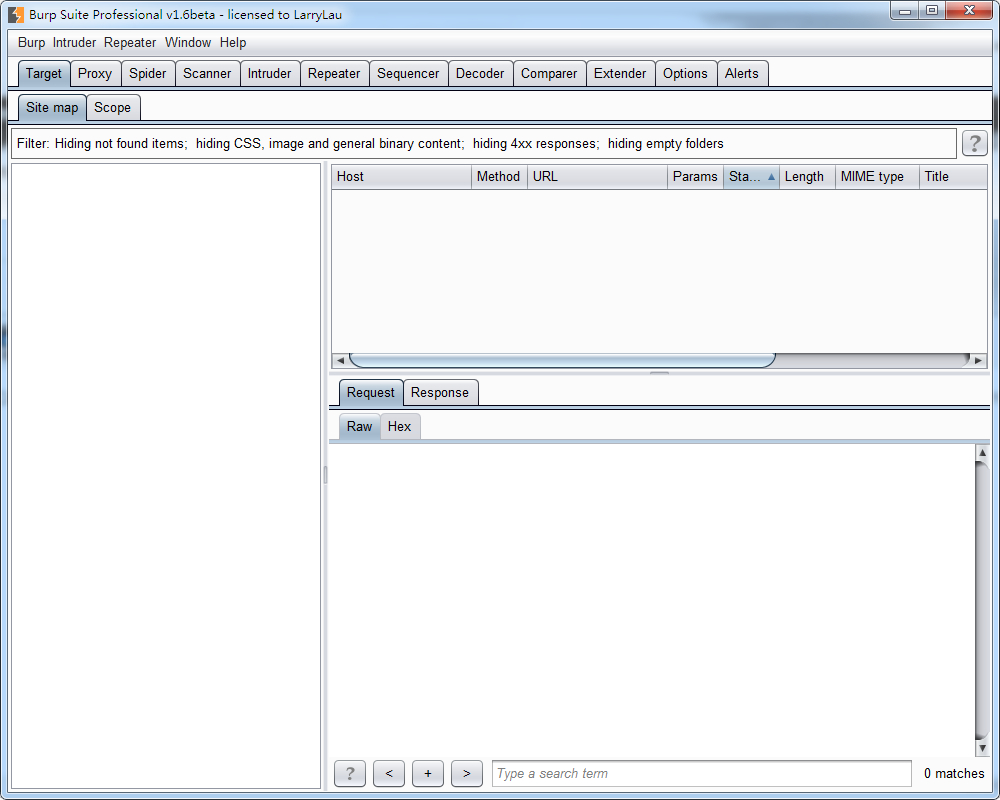Open the site map filter bar

pos(483,144)
